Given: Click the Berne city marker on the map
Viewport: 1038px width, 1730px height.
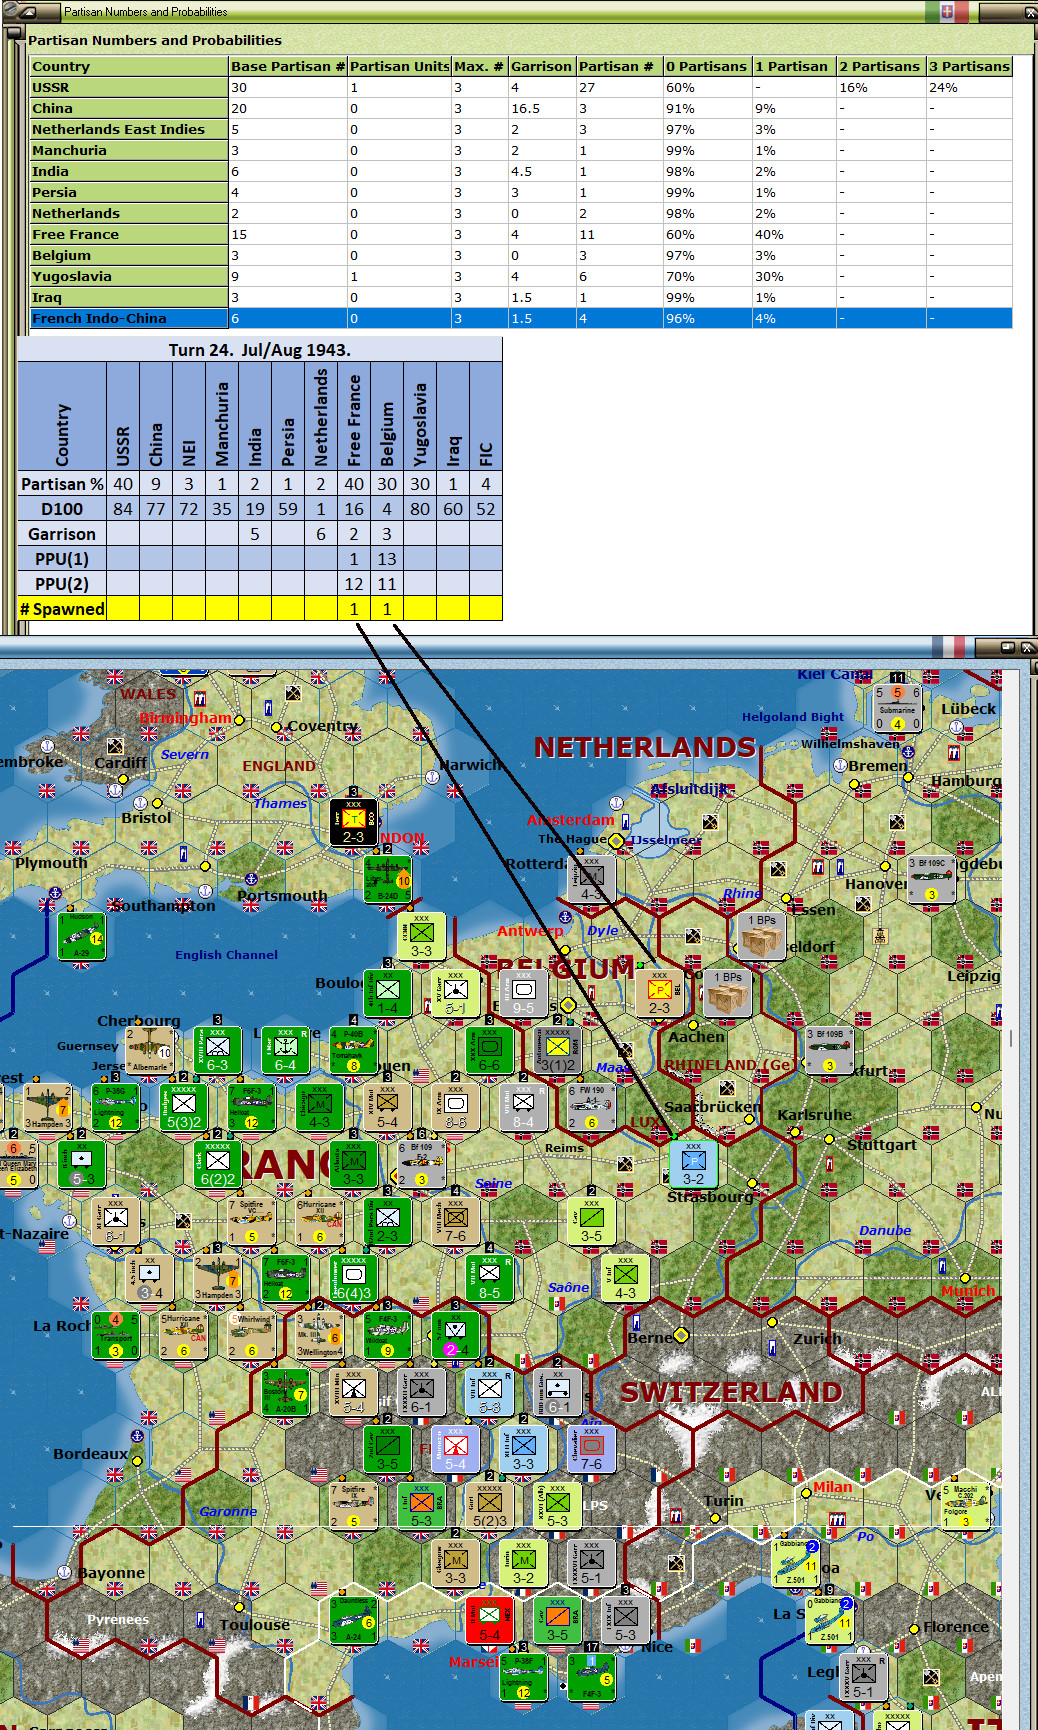Looking at the screenshot, I should pos(681,1335).
